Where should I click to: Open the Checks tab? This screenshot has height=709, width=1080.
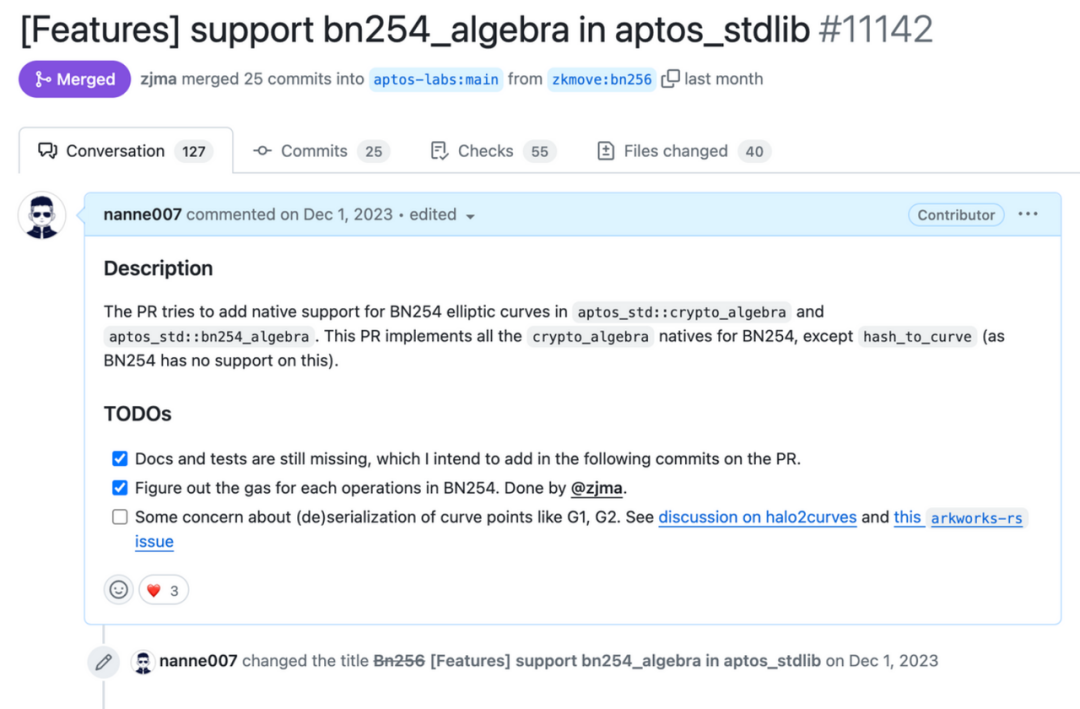492,151
